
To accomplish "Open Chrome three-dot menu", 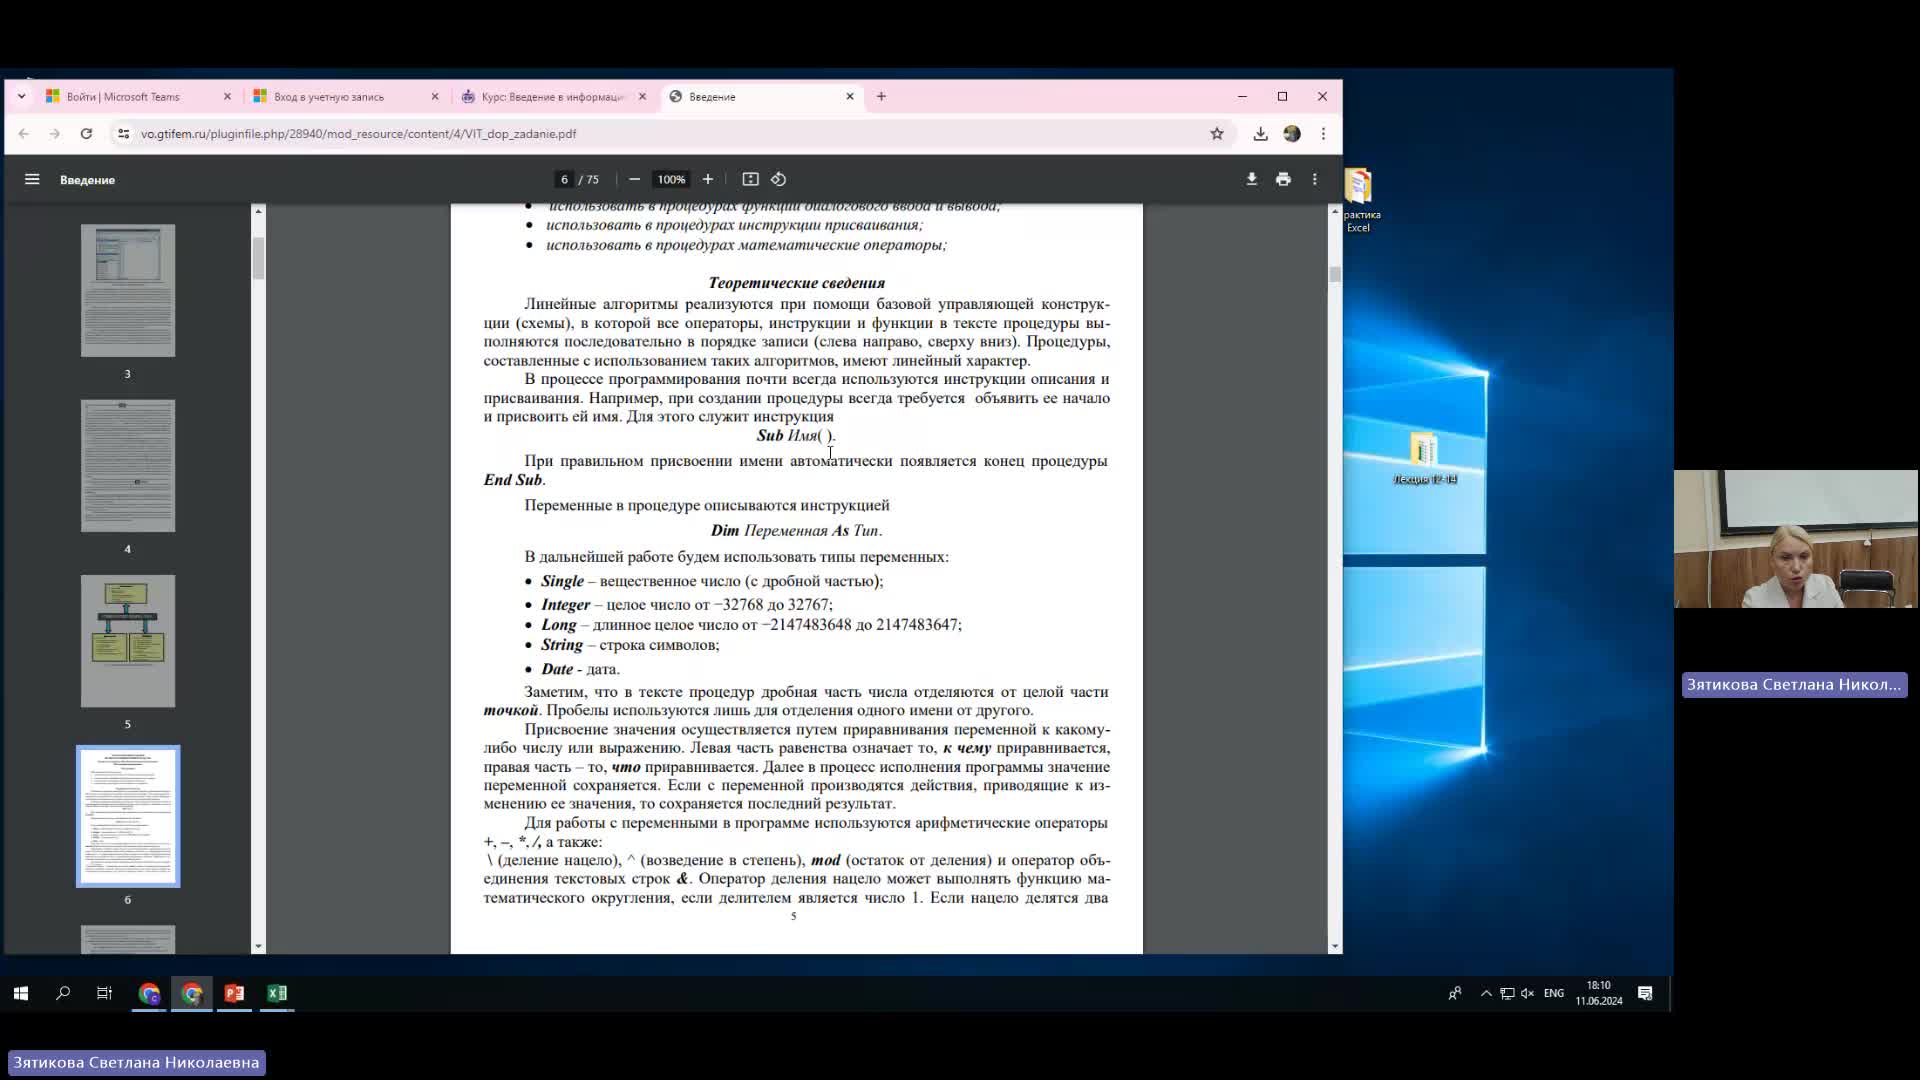I will pyautogui.click(x=1323, y=133).
